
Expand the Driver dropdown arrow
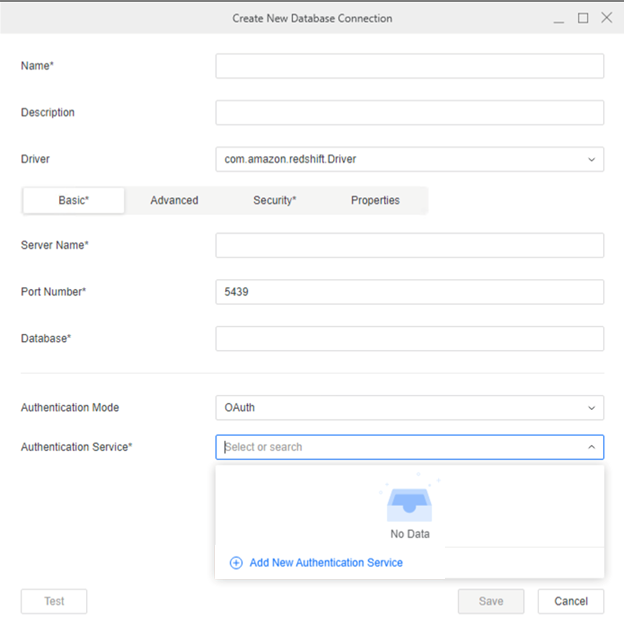[x=591, y=159]
